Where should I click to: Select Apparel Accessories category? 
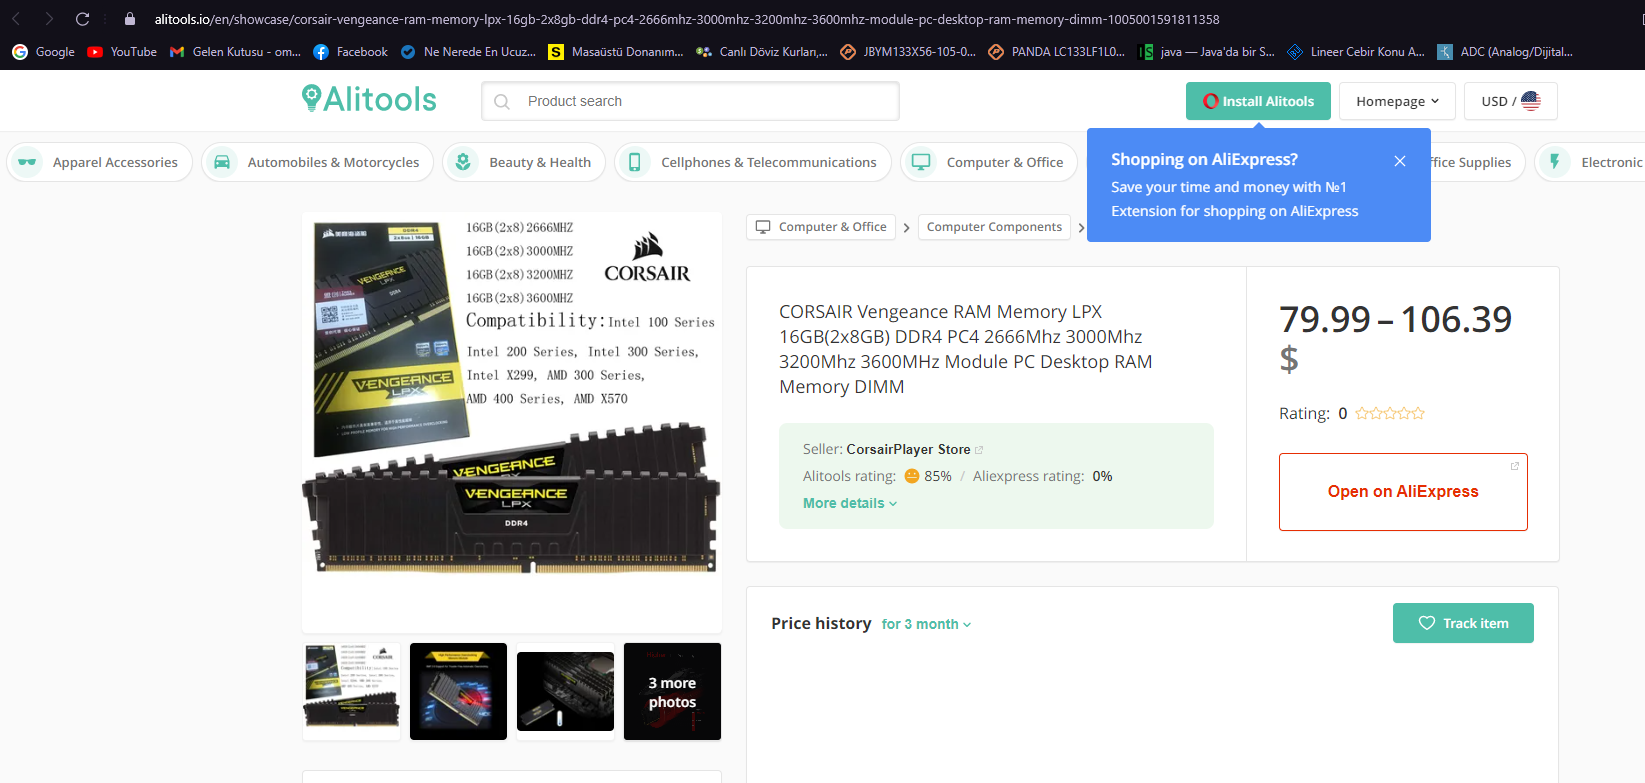pos(99,162)
